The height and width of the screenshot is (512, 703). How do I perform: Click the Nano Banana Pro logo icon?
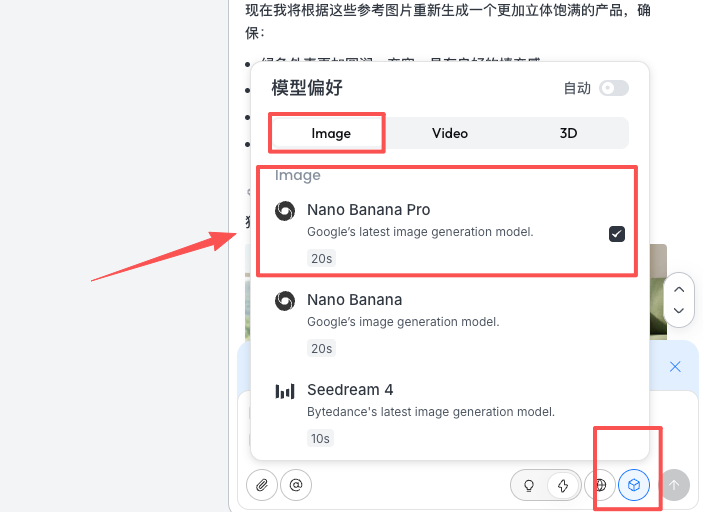285,211
